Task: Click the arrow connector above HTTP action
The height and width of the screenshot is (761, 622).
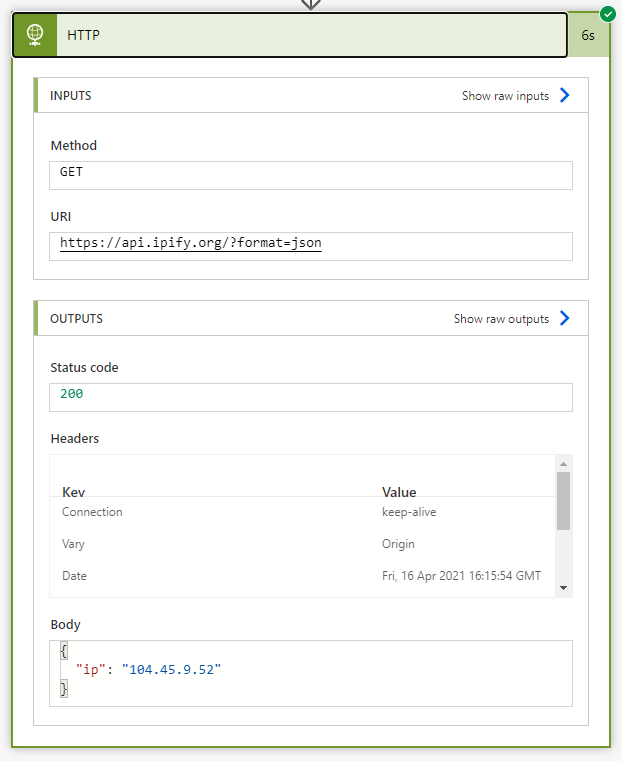Action: point(311,4)
